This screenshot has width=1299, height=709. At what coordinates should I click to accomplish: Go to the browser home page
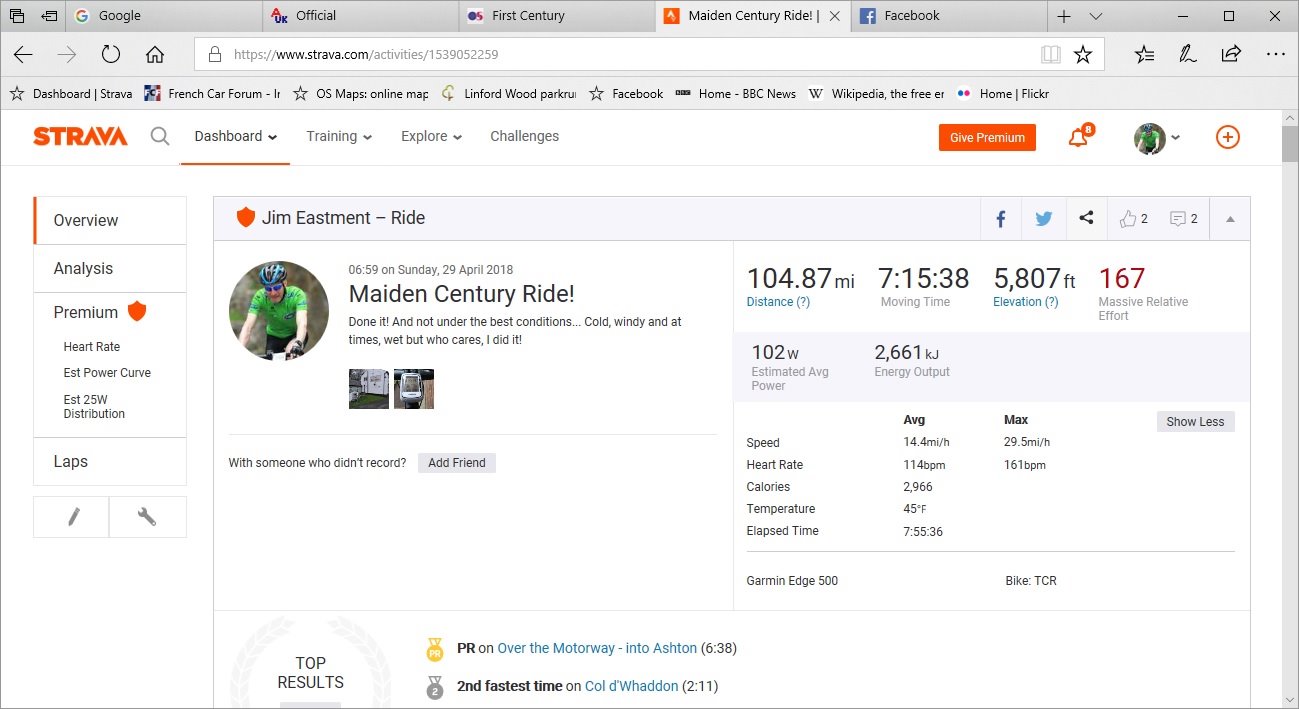[155, 55]
